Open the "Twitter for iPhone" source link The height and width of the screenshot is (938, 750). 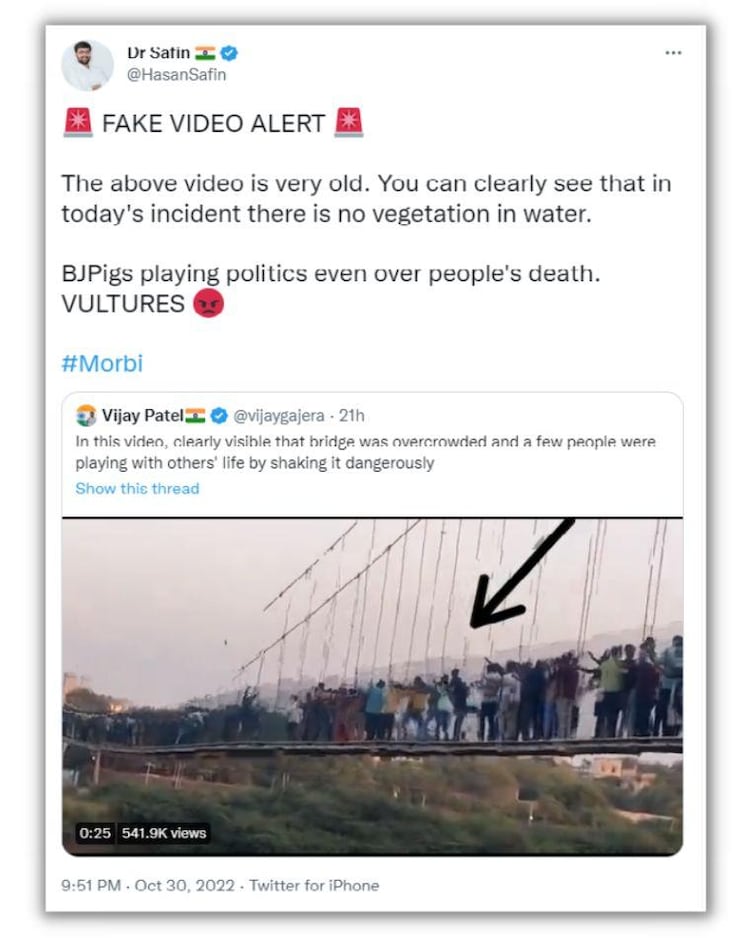[314, 885]
